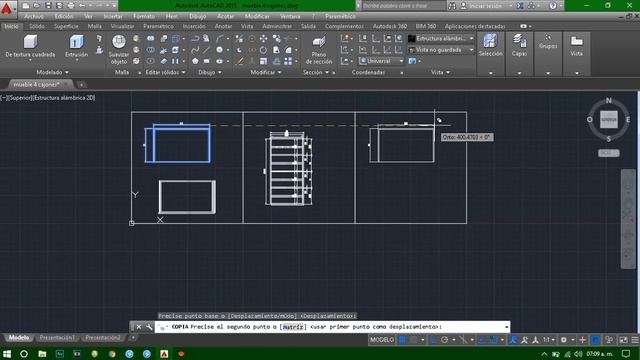Viewport: 640px width, 360px height.
Task: Click the 'Suavizar objeto' mesh tool
Action: 119,49
